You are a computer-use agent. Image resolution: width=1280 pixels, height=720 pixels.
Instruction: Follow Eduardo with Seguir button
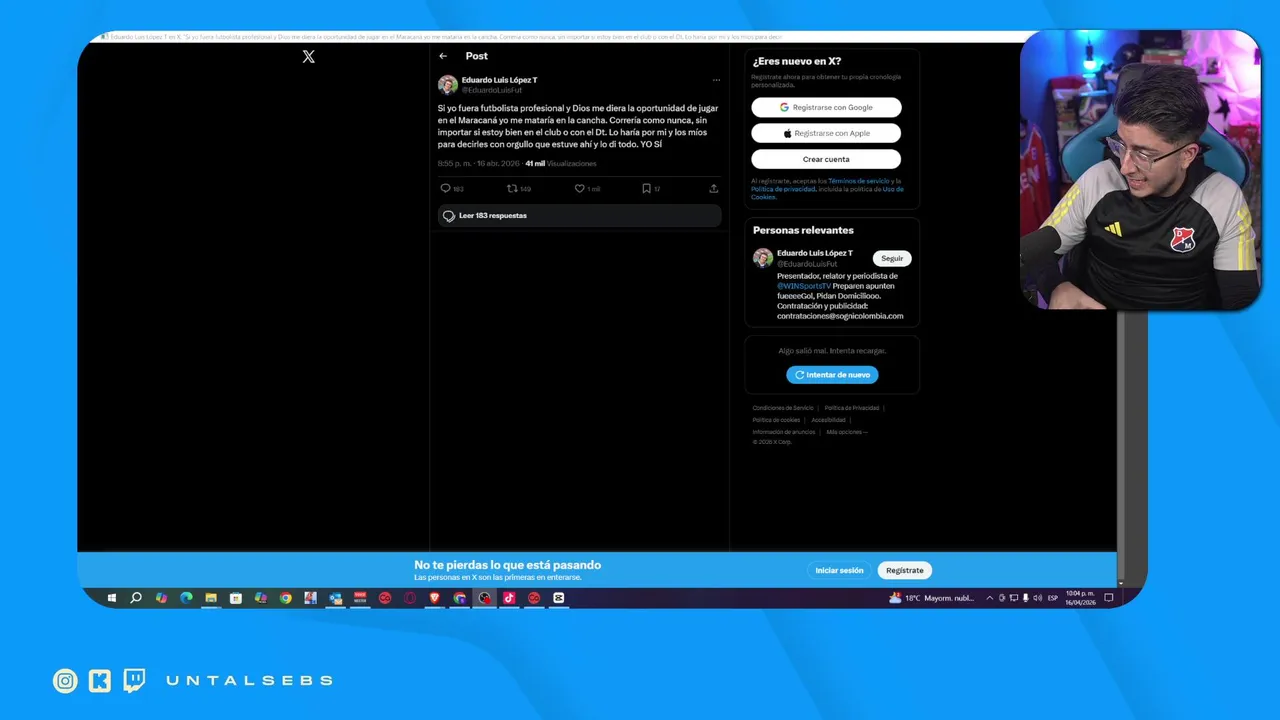[892, 258]
